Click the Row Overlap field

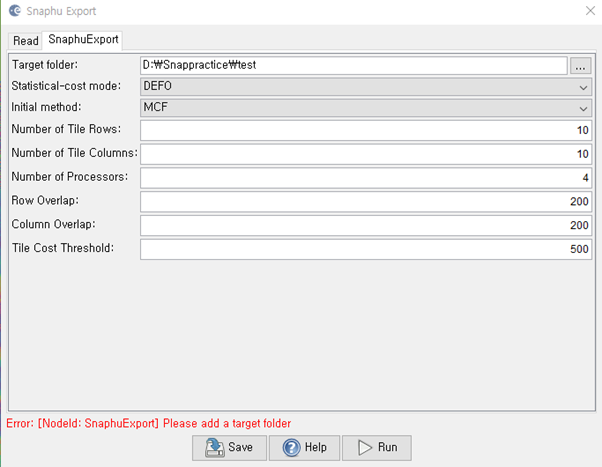point(366,202)
